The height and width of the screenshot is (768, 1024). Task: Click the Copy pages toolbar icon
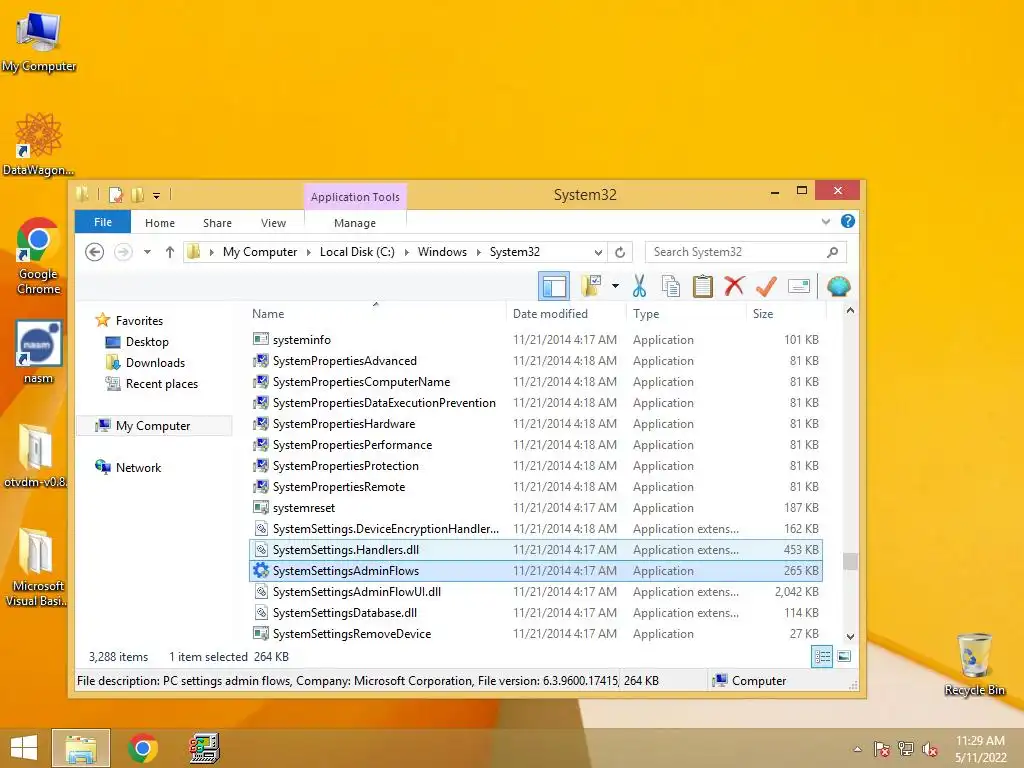(671, 286)
